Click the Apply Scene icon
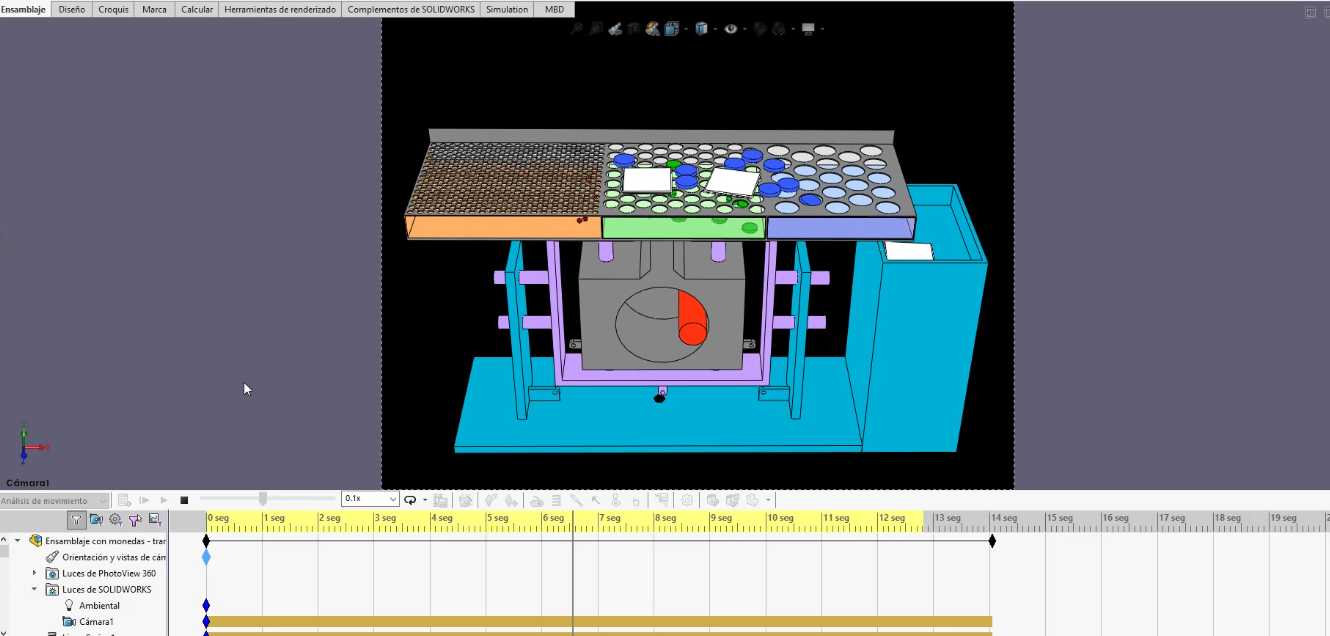This screenshot has width=1330, height=636. (778, 29)
